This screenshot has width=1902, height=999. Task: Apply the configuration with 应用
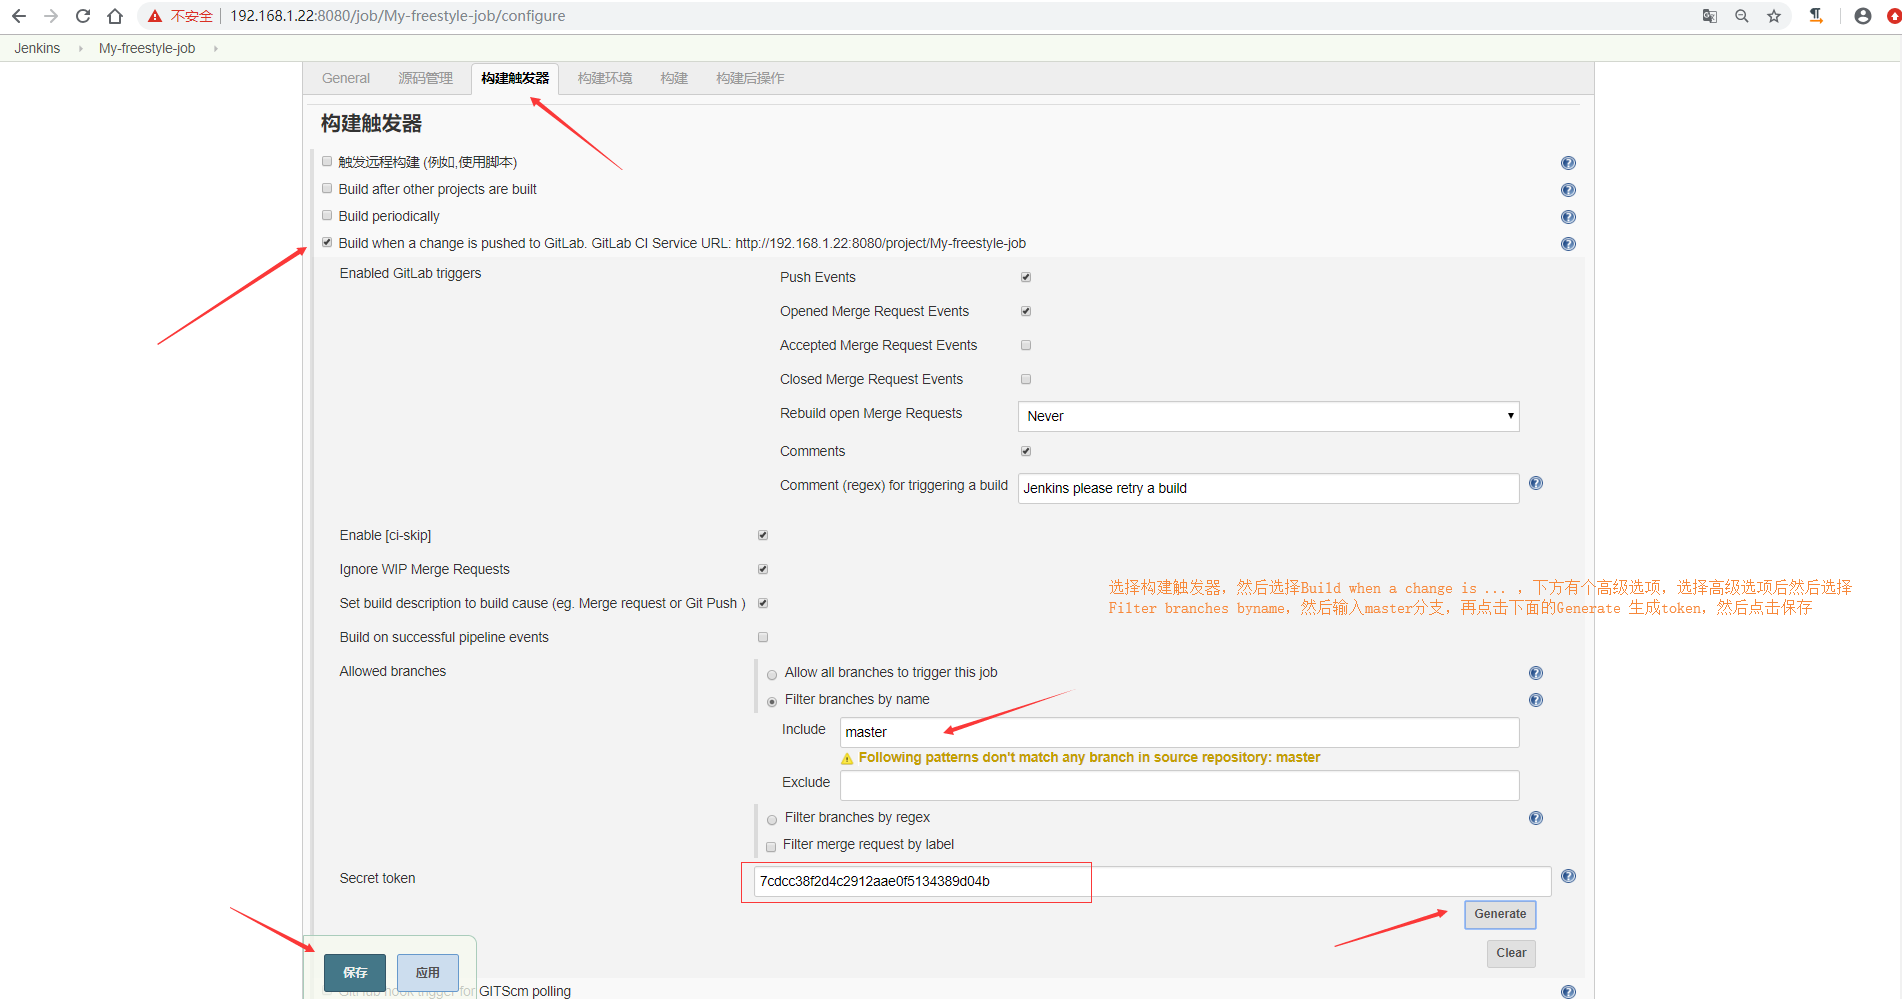point(428,972)
